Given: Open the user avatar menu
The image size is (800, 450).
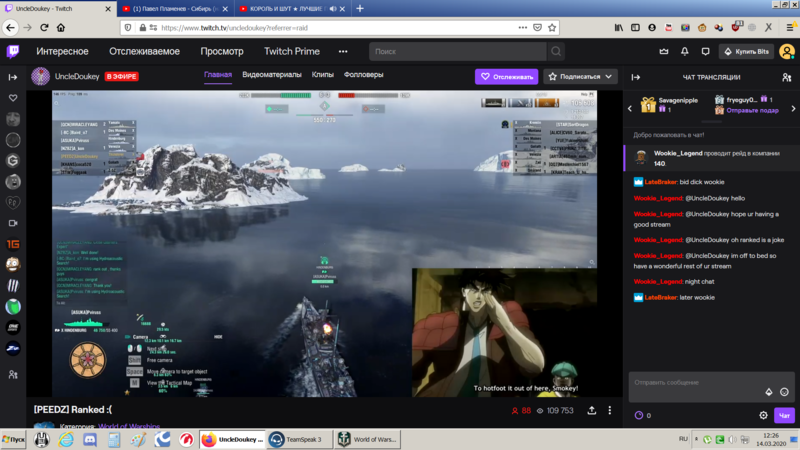Looking at the screenshot, I should pos(787,52).
